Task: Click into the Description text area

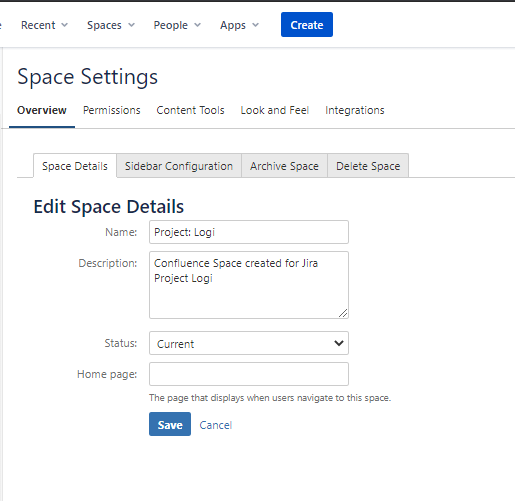Action: pyautogui.click(x=249, y=285)
